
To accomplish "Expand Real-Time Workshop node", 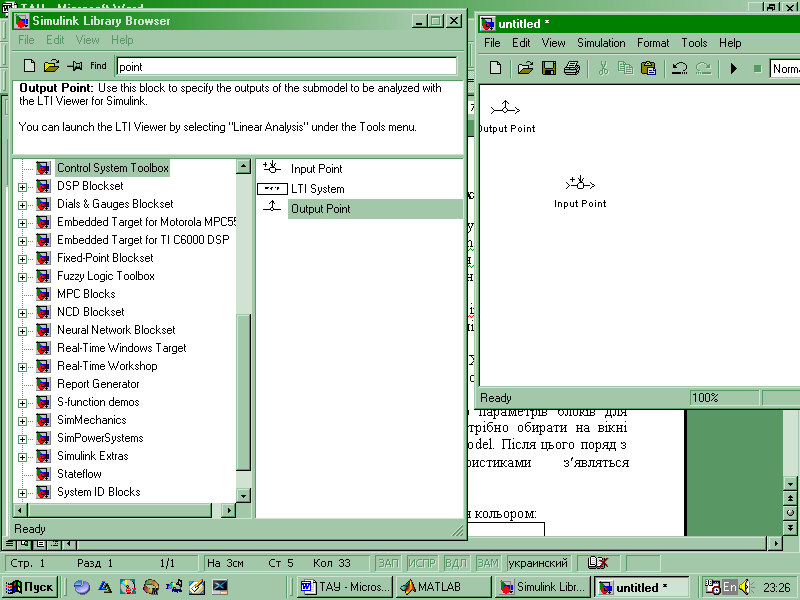I will pos(22,367).
